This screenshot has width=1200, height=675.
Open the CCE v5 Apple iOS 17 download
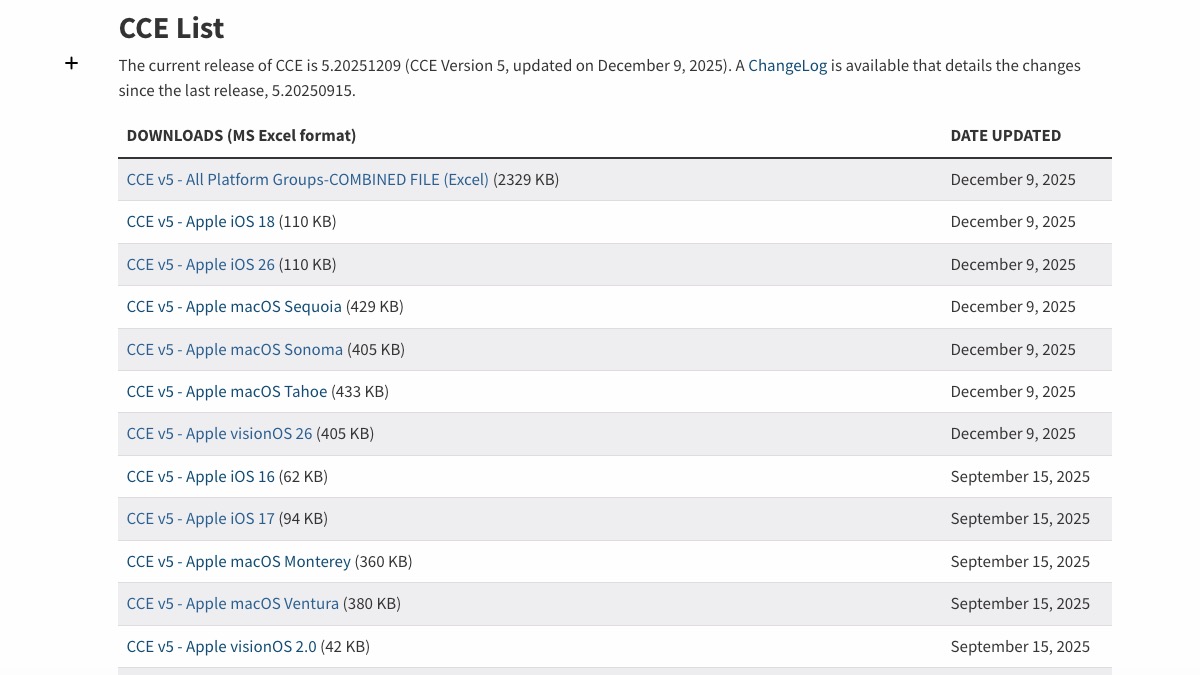coord(200,519)
